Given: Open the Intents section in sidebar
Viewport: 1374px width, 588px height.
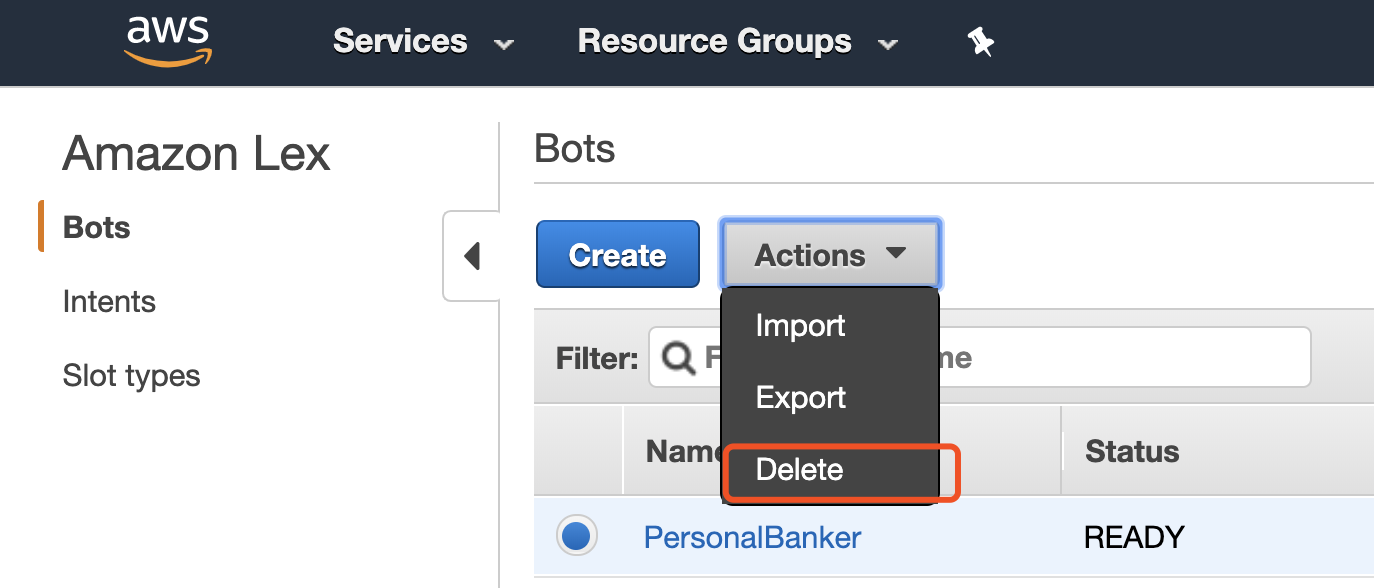Looking at the screenshot, I should click(109, 302).
